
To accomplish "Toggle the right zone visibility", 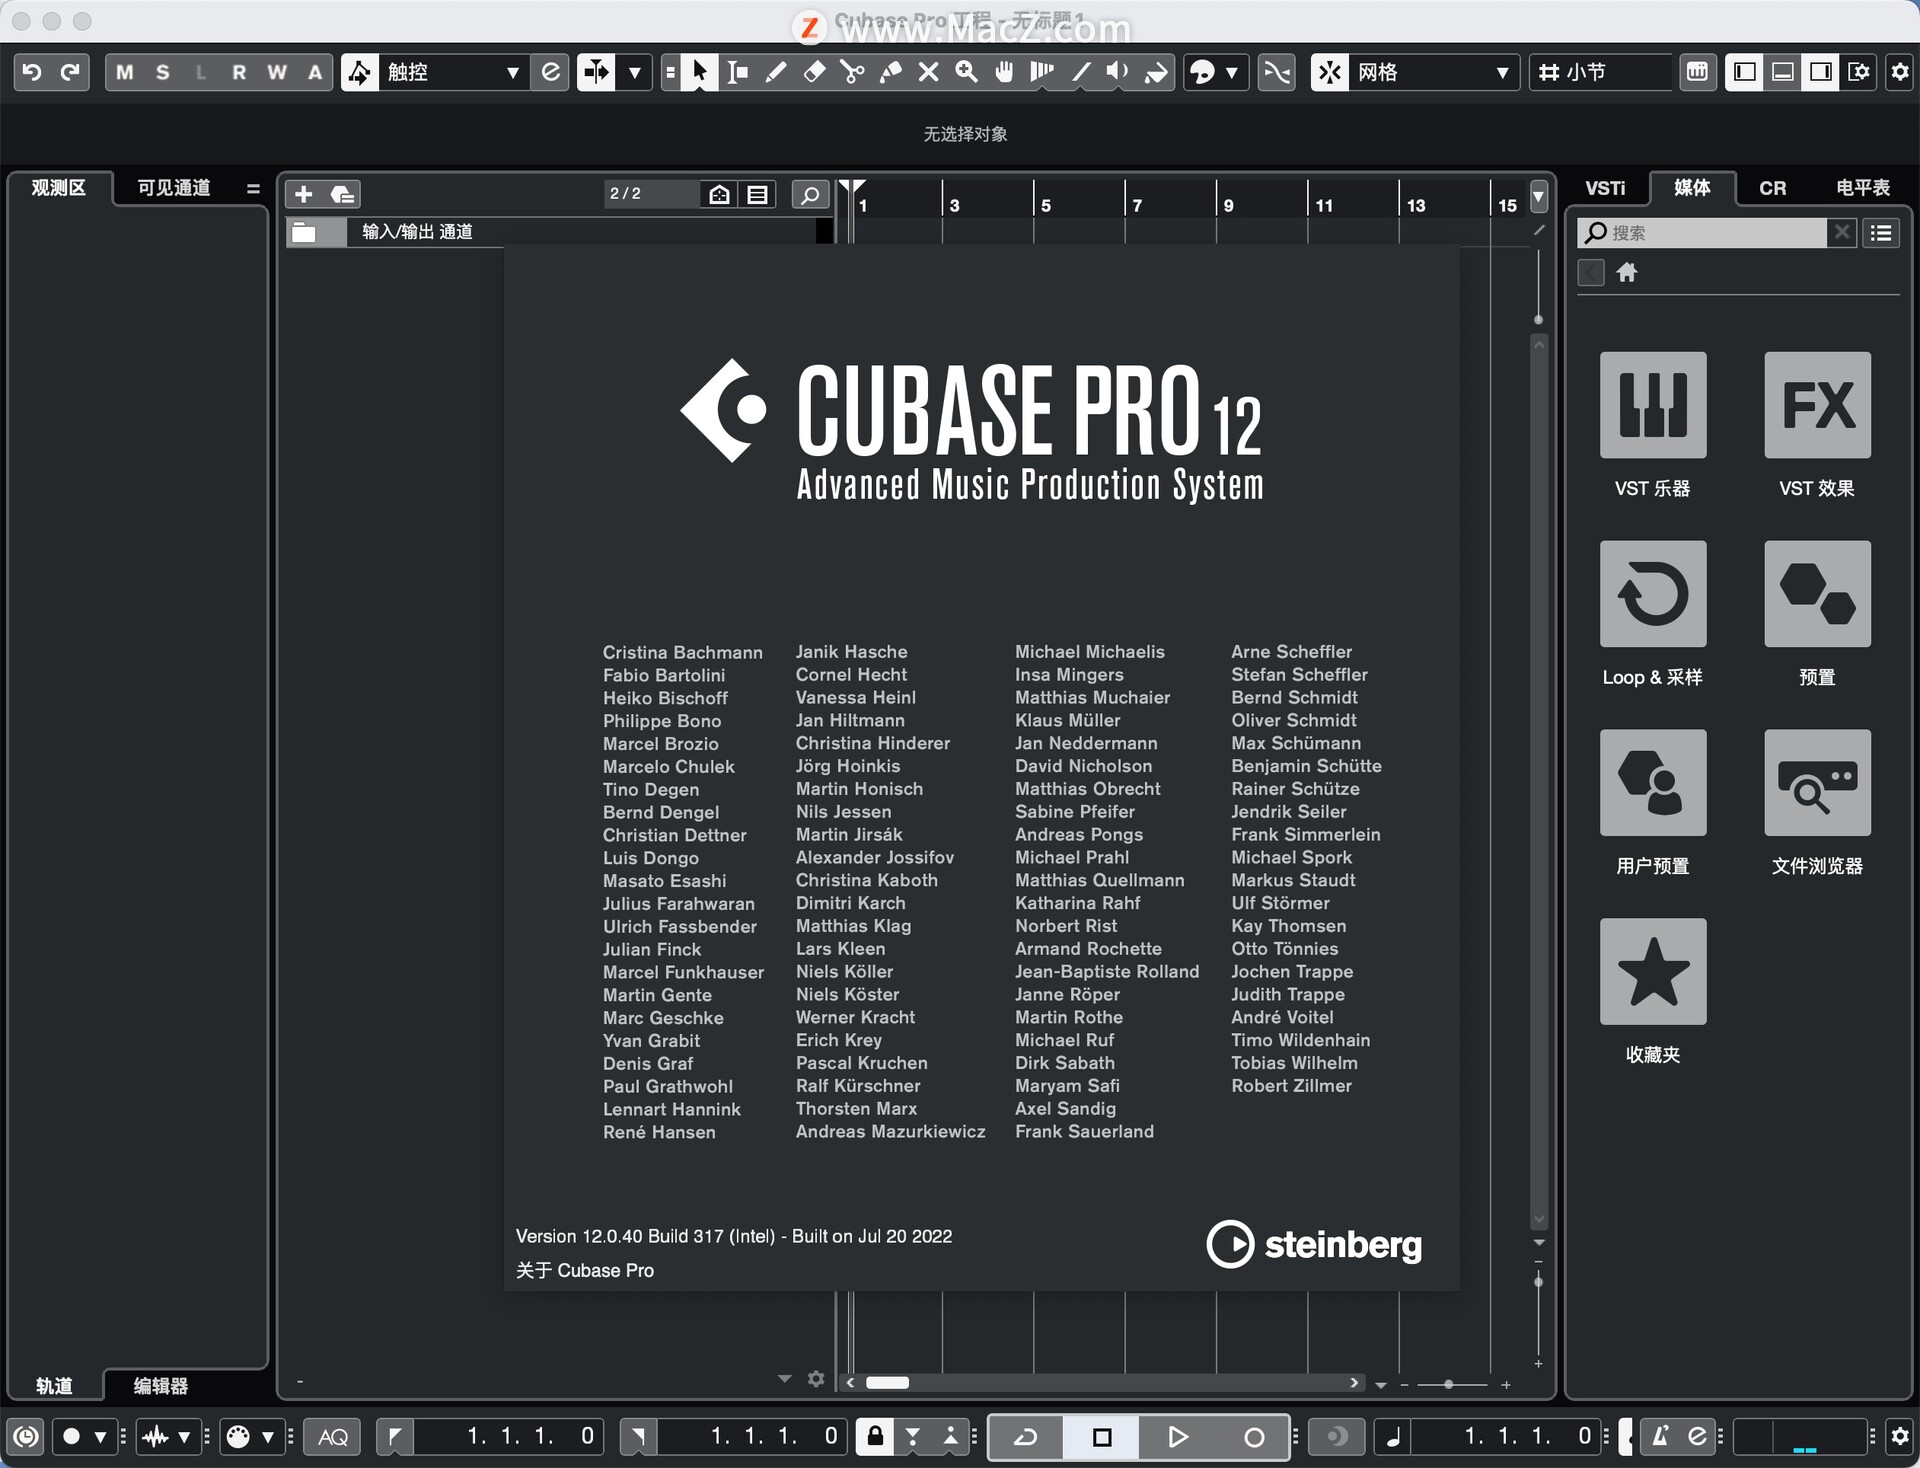I will coord(1821,72).
